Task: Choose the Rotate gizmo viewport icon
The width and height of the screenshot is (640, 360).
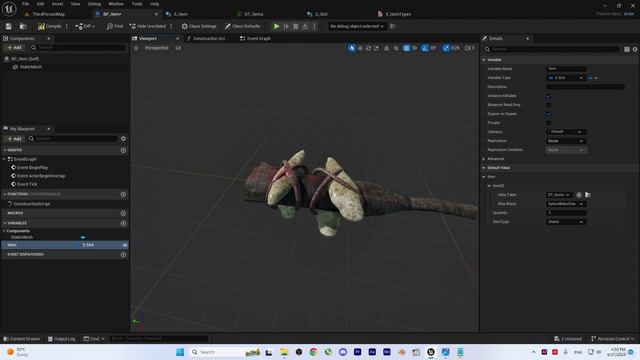Action: pos(368,48)
